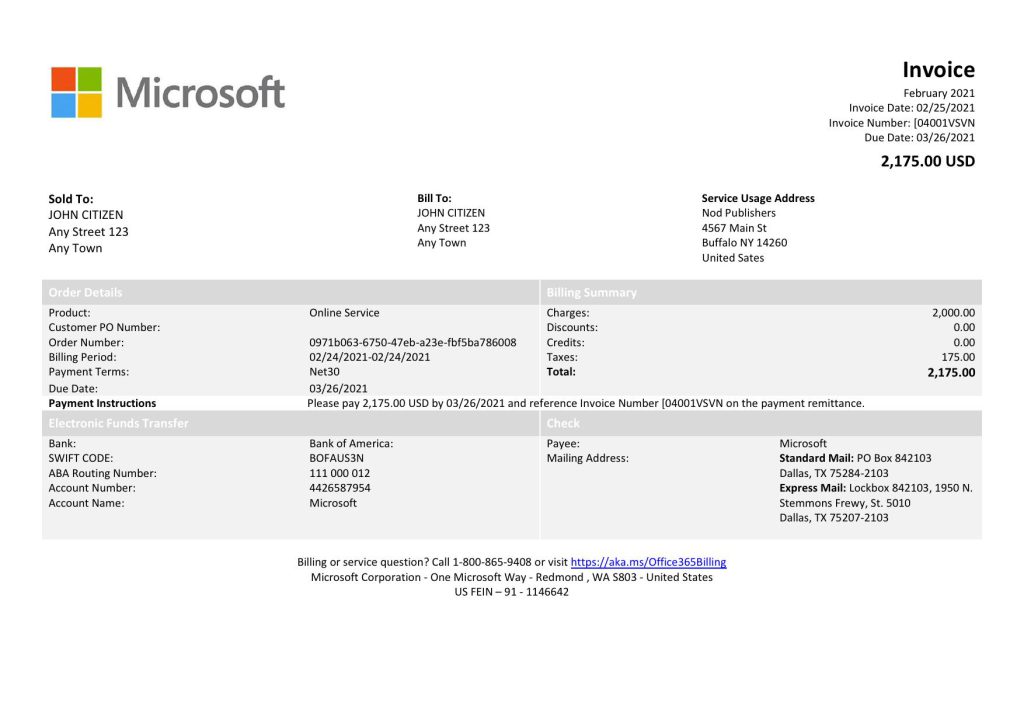This screenshot has height=724, width=1024.
Task: Click the SWIFT code BOFAUS3N
Action: (337, 458)
